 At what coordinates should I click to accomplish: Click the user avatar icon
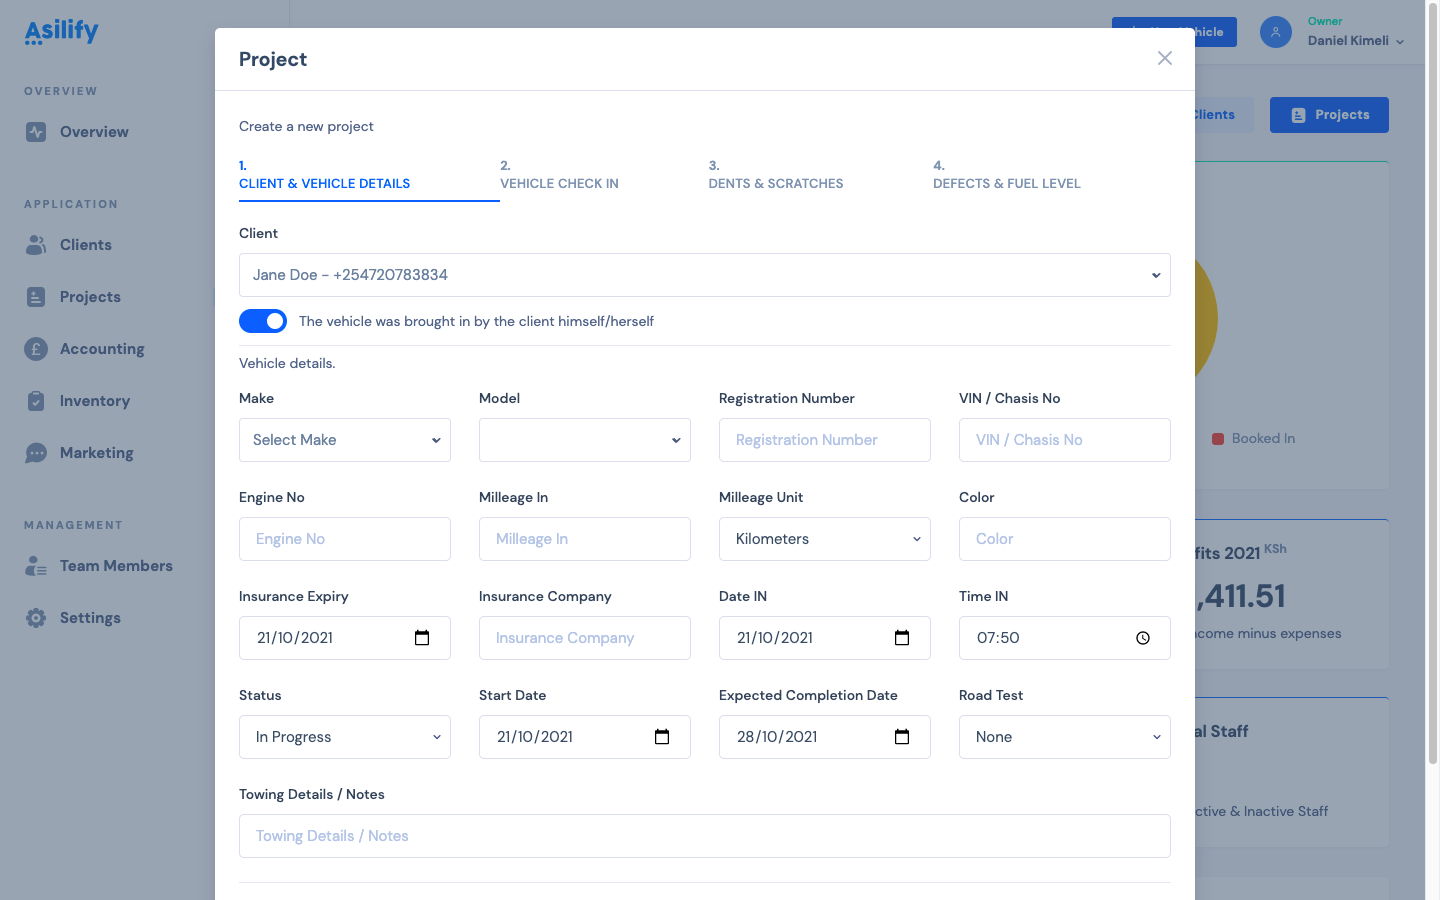(1275, 32)
